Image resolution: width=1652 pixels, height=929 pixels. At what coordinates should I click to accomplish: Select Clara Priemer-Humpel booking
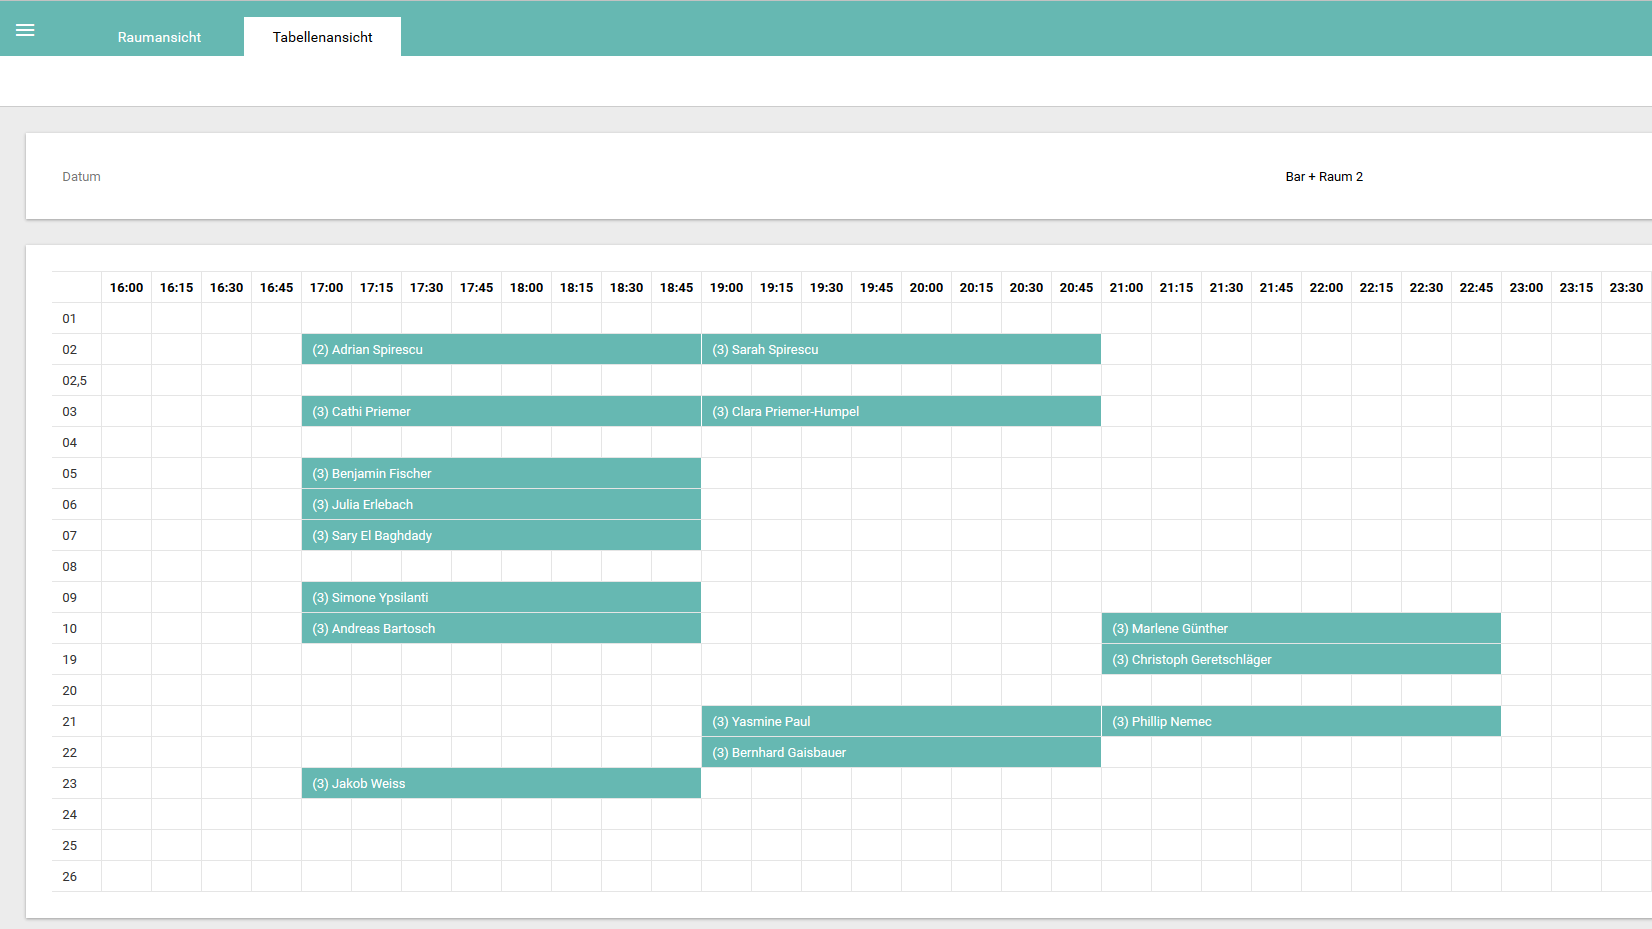900,412
